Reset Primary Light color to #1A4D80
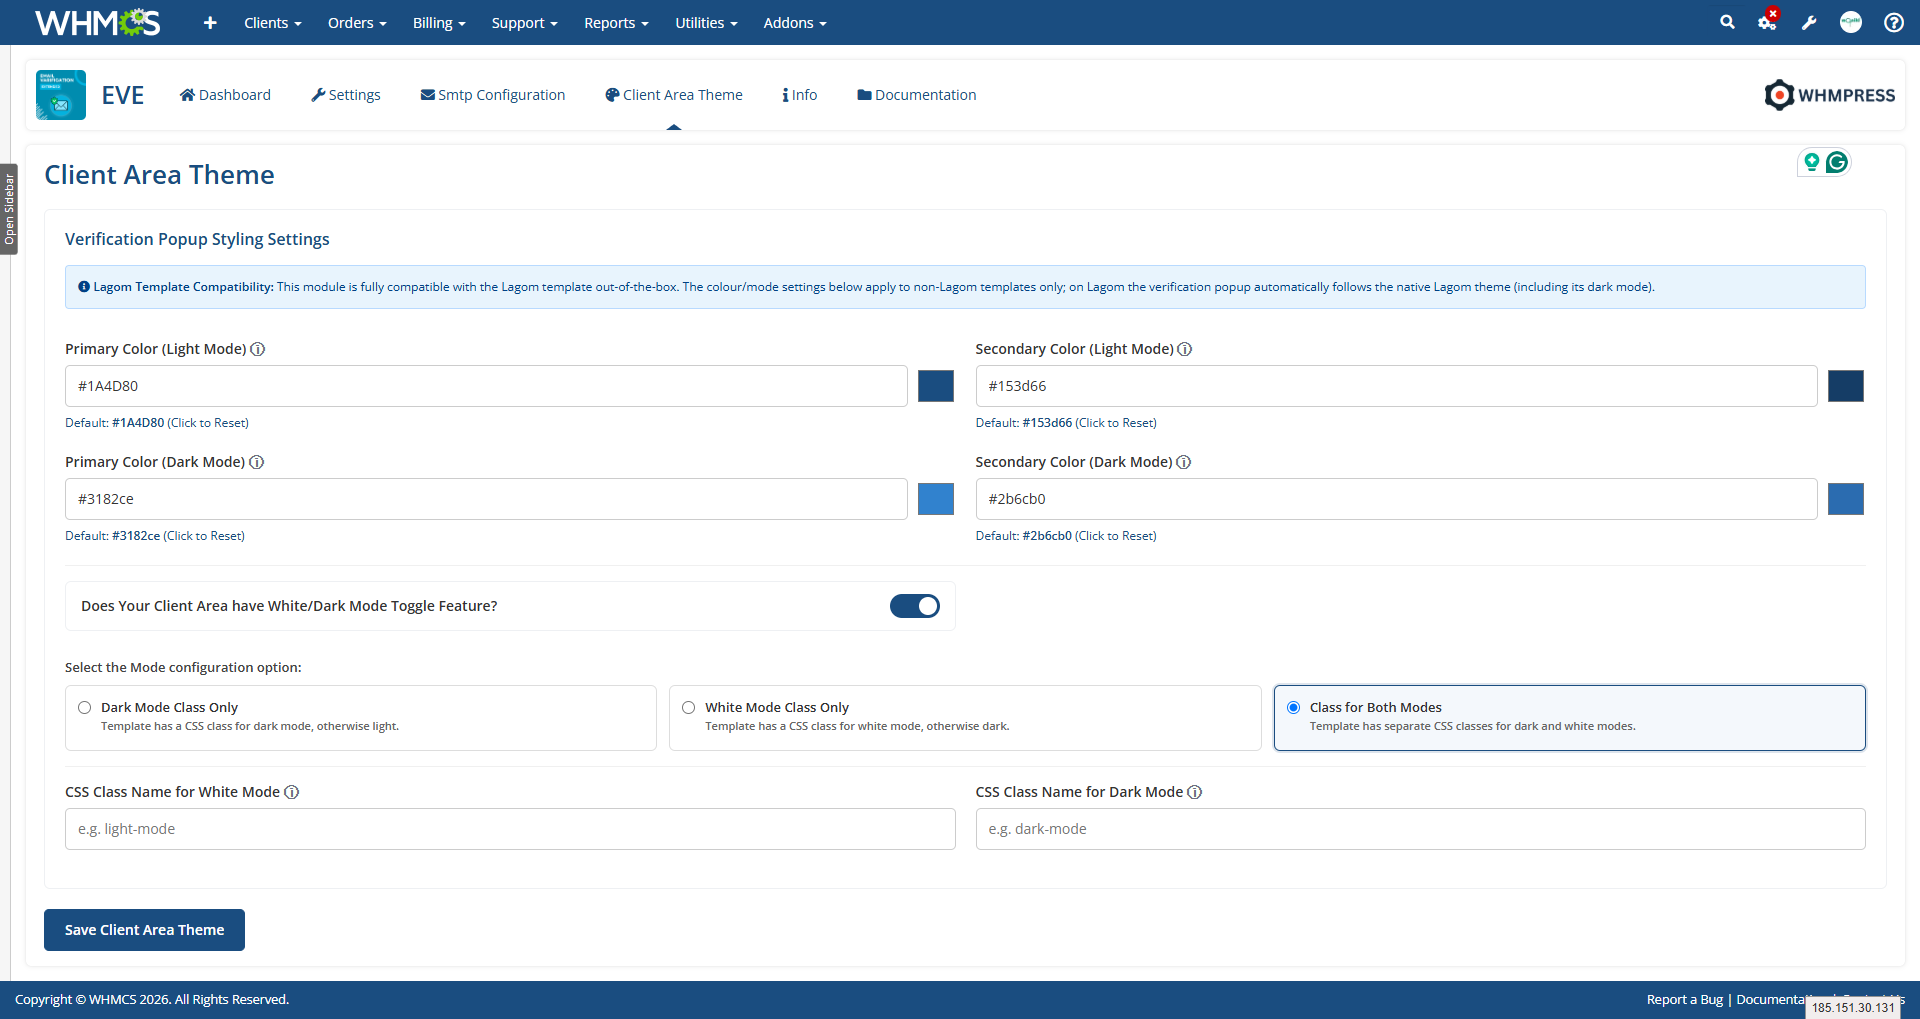Viewport: 1920px width, 1019px height. pyautogui.click(x=157, y=423)
